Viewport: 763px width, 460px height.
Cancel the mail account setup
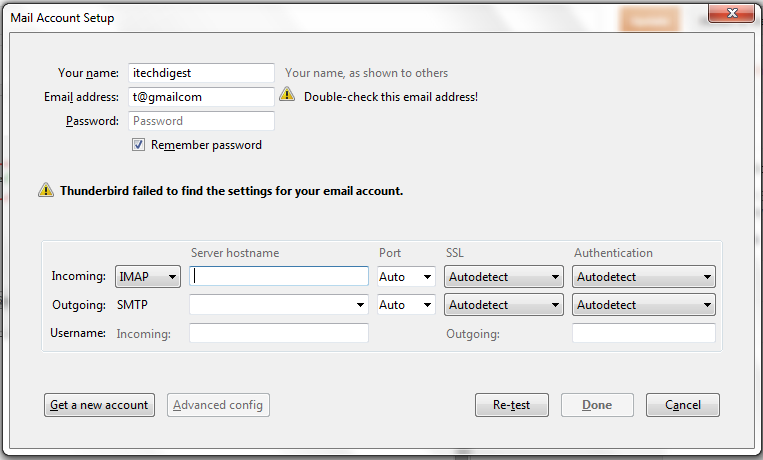[683, 405]
